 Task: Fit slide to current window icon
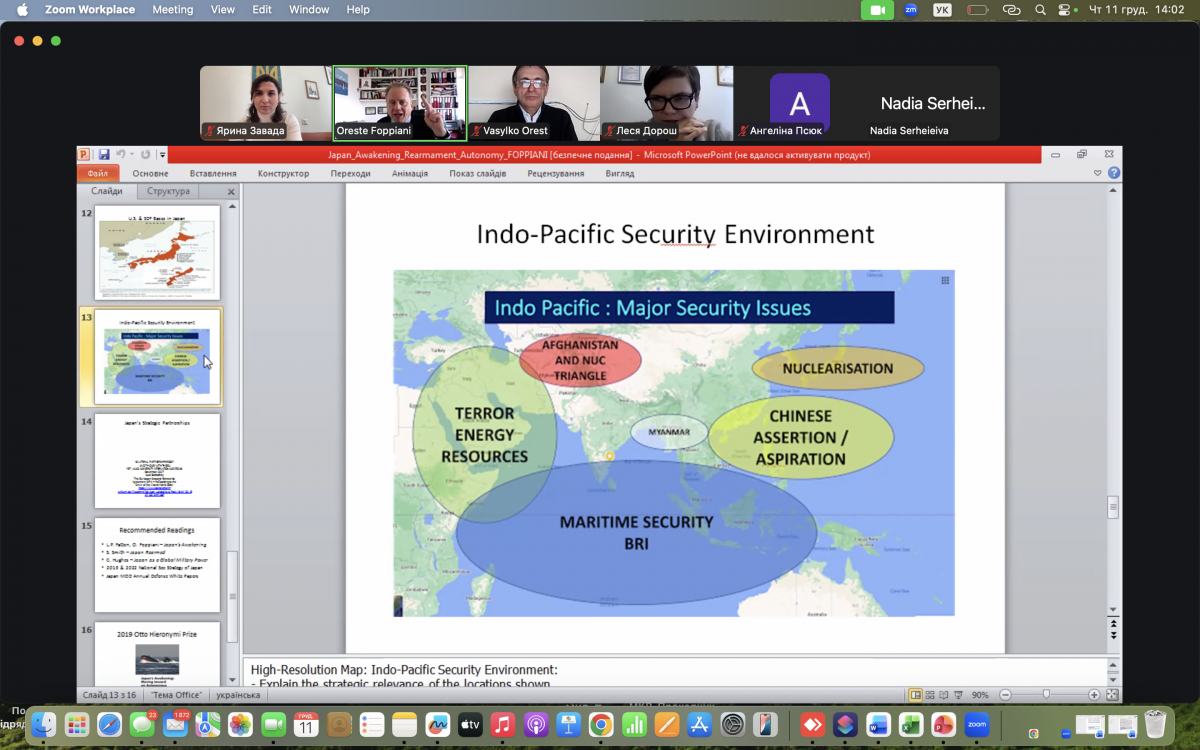(1111, 695)
